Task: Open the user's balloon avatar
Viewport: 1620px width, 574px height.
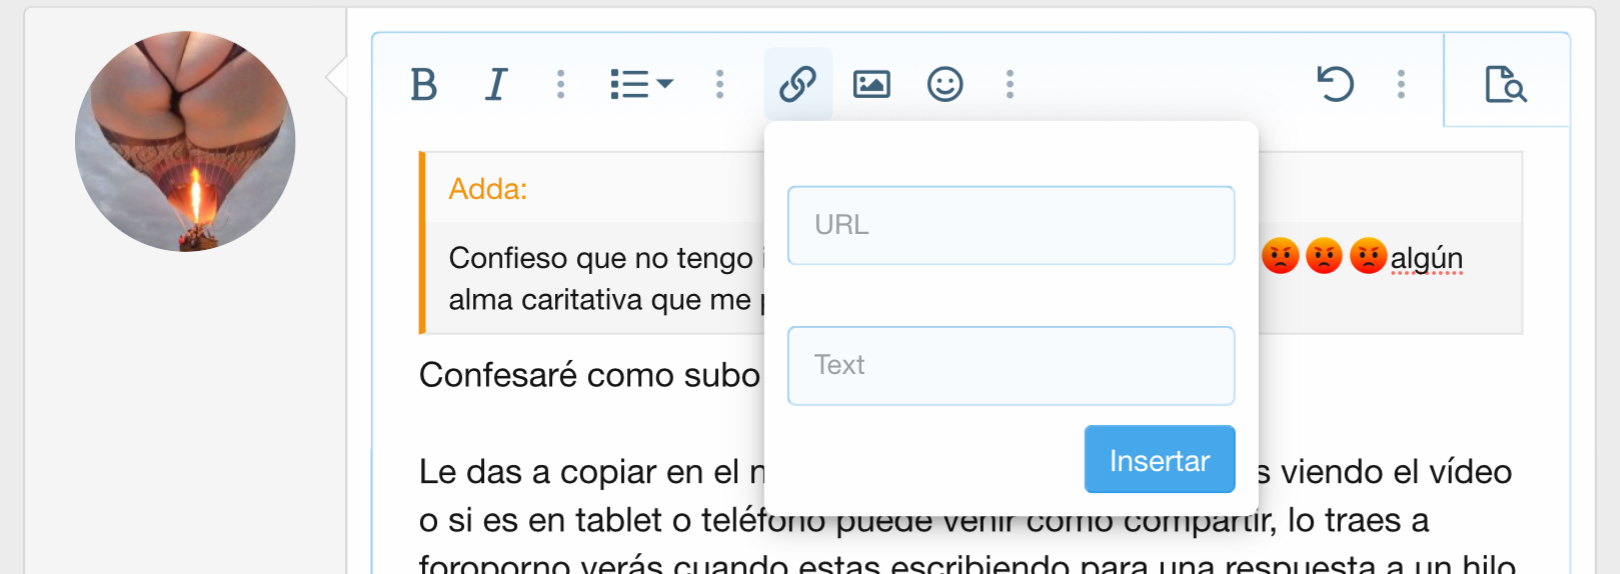Action: 185,141
